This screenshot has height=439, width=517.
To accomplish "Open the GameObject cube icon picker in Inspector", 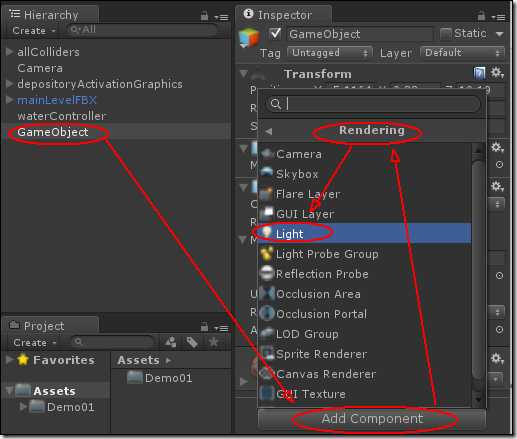I will click(249, 38).
